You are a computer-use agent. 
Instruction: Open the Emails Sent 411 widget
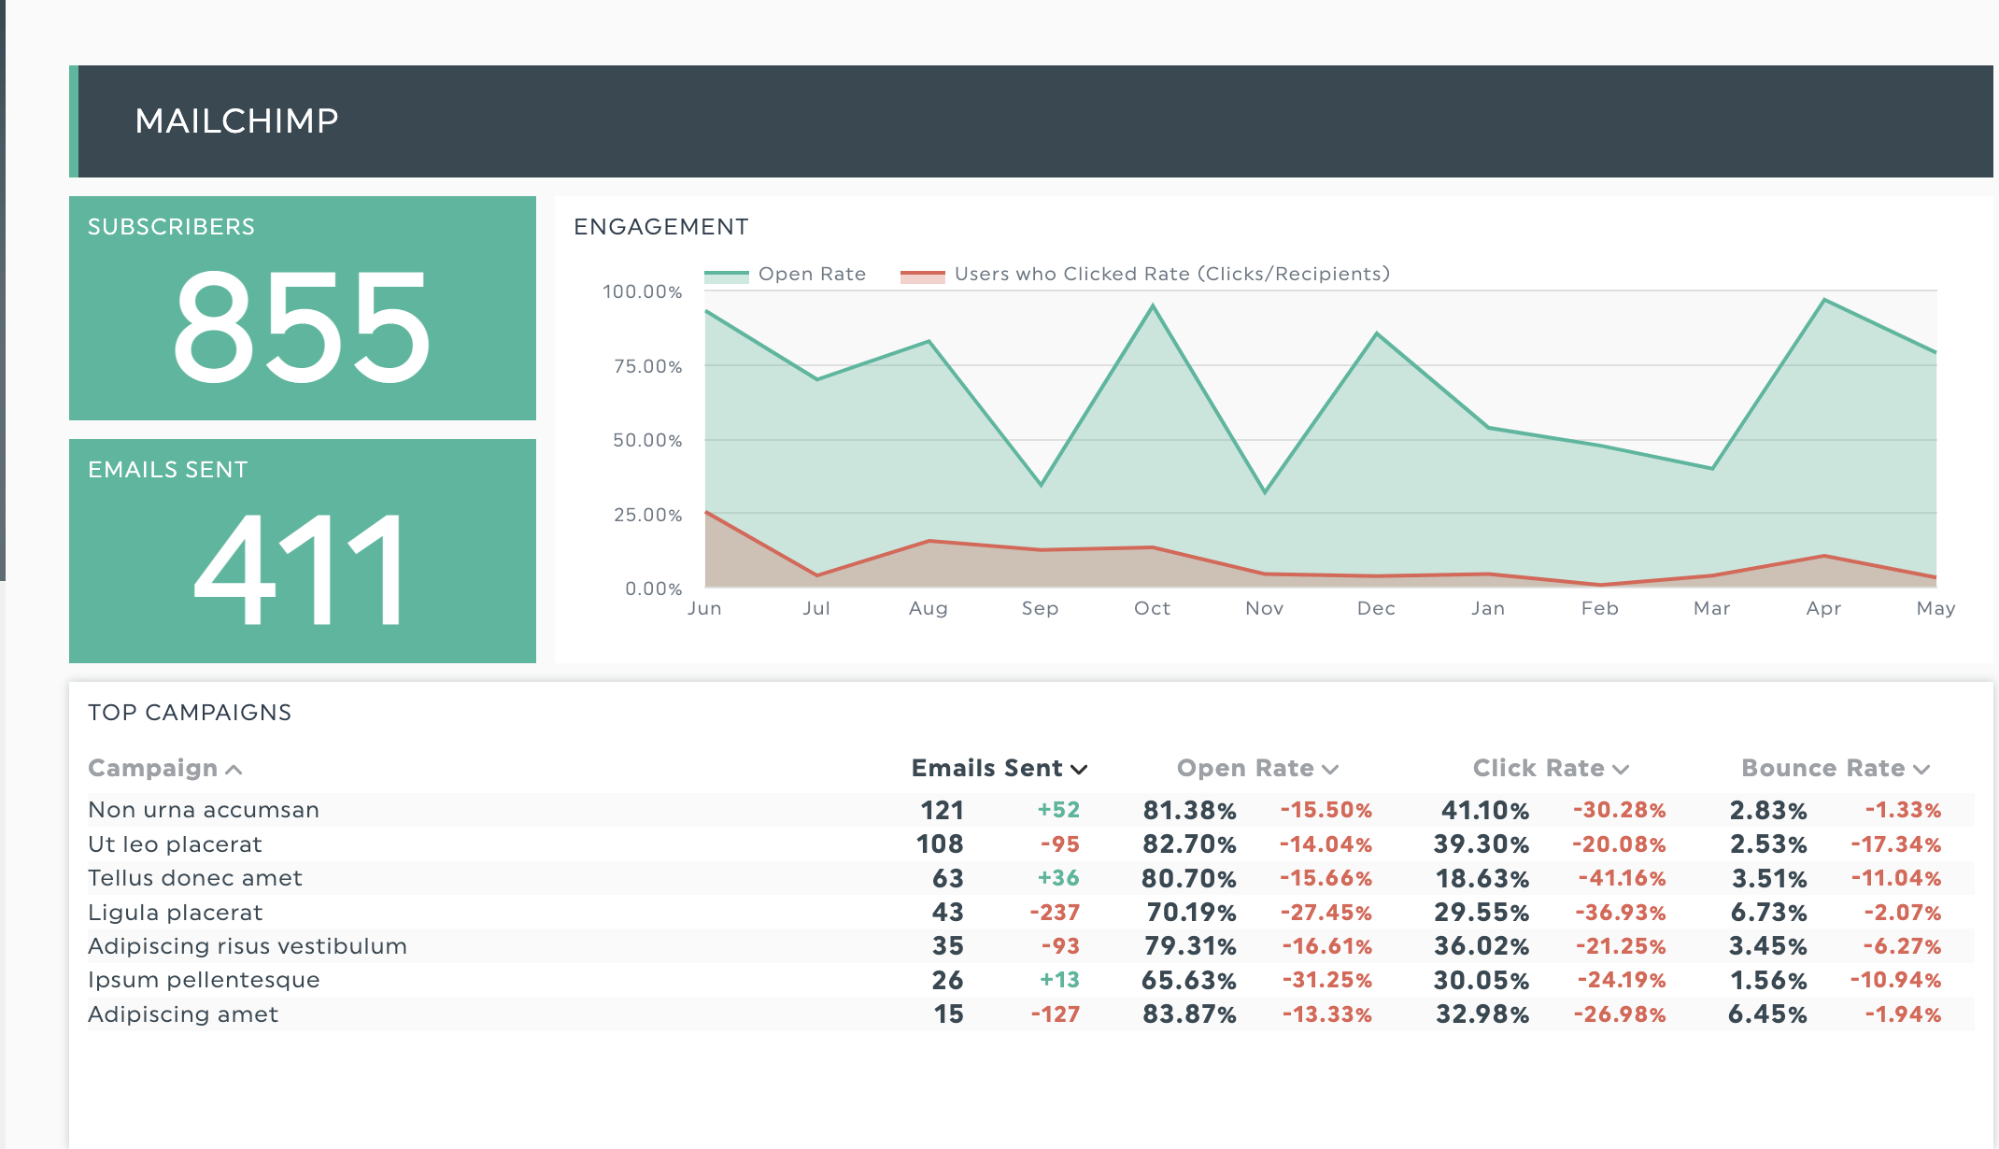coord(302,551)
